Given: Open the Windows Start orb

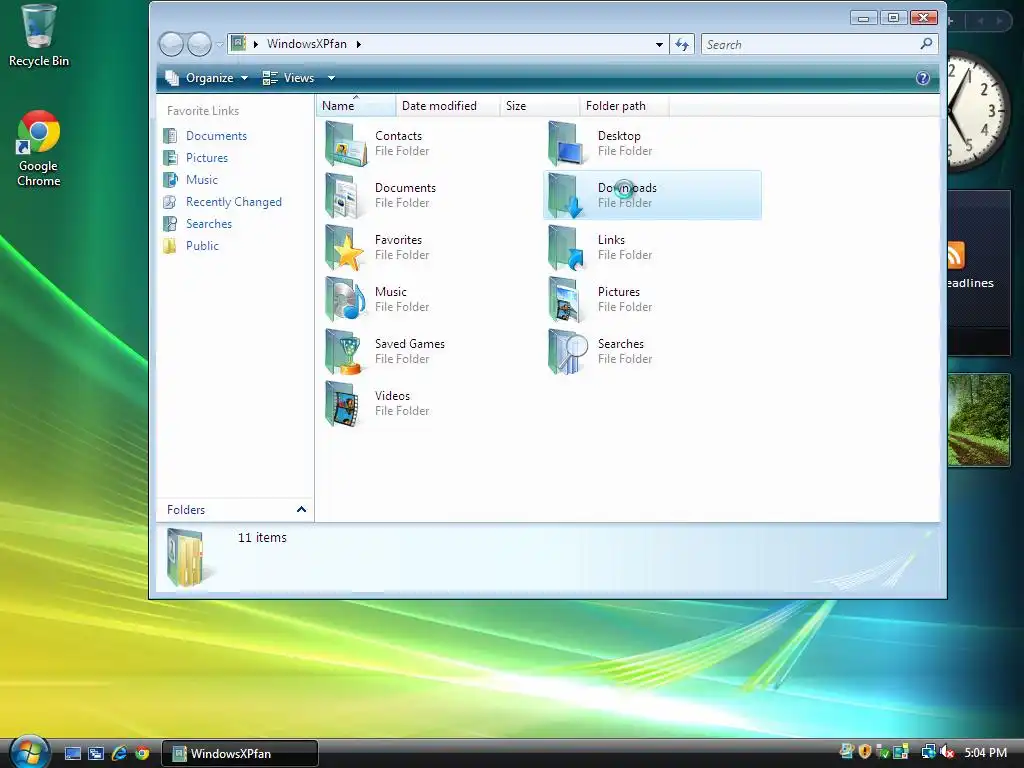Looking at the screenshot, I should coord(29,751).
